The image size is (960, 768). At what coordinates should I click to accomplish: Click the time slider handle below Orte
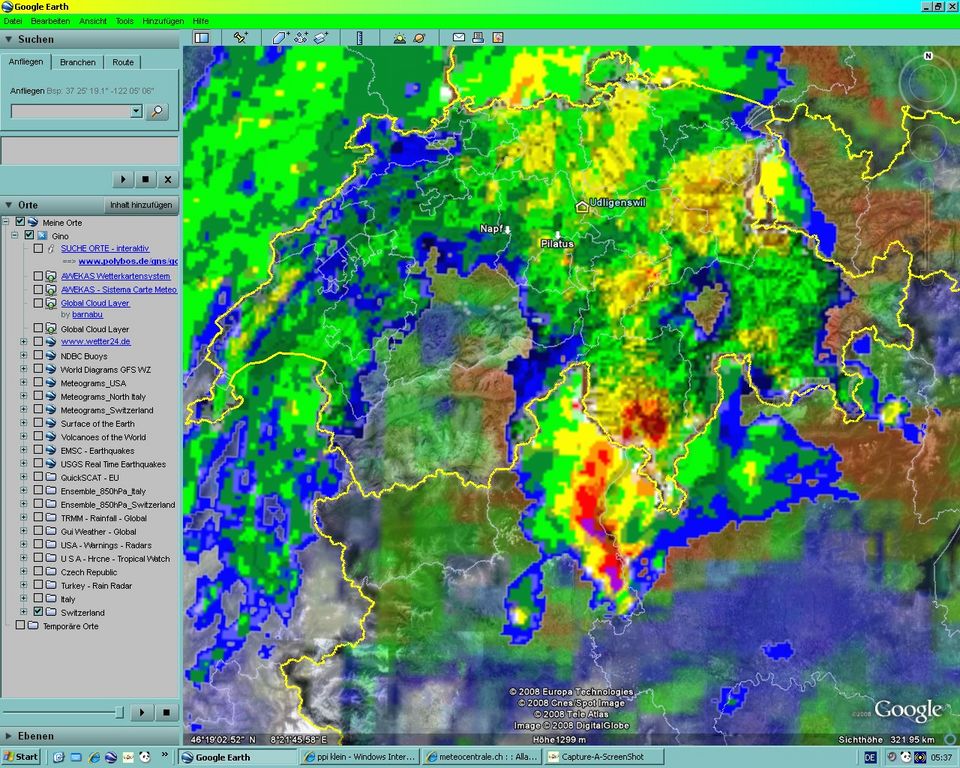[119, 712]
